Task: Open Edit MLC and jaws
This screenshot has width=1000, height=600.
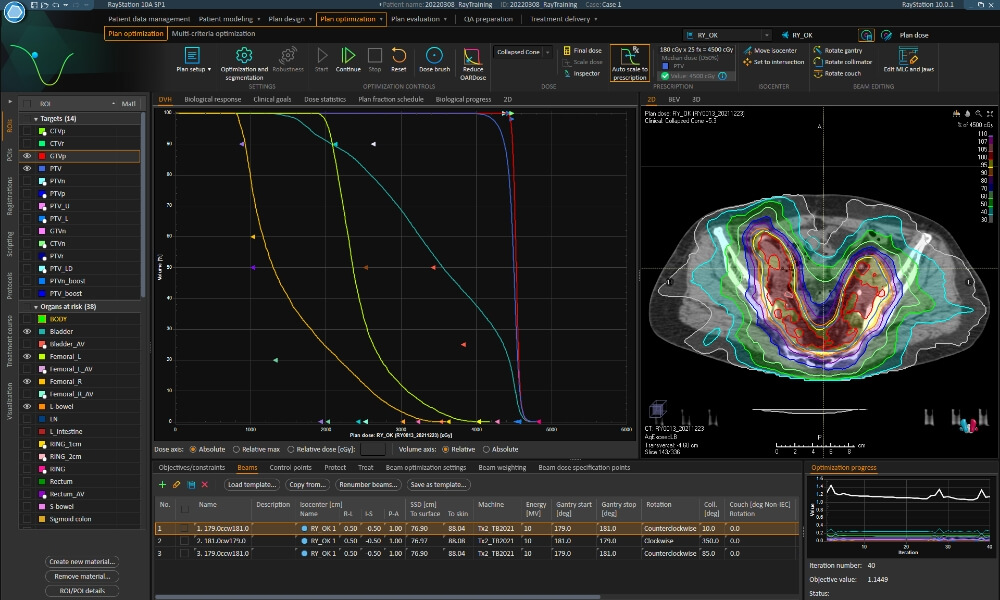Action: coord(908,59)
